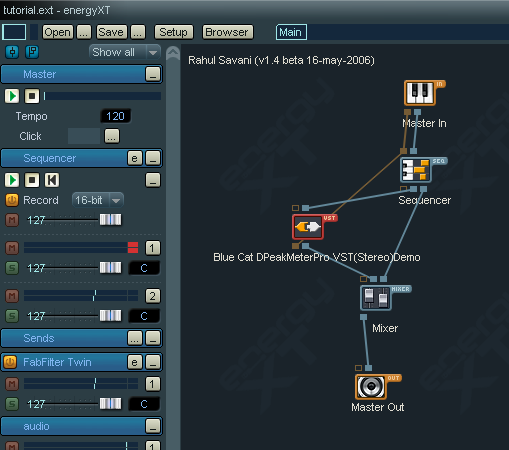
Task: Mute Sequencer track 1
Action: pos(12,248)
